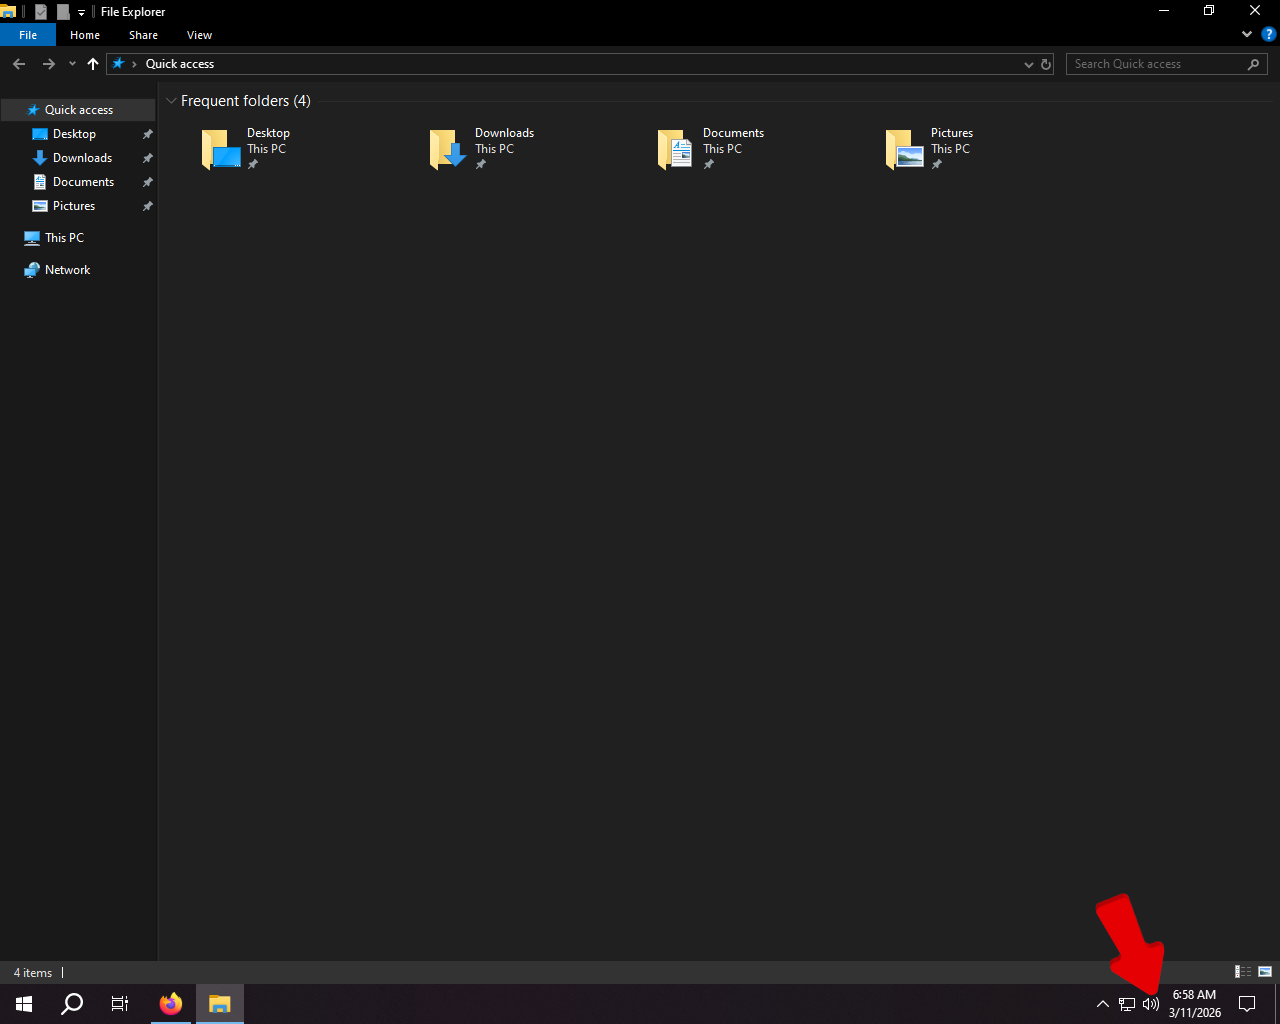Screen dimensions: 1280x1024
Task: Open the volume speaker tray icon
Action: [x=1150, y=1004]
